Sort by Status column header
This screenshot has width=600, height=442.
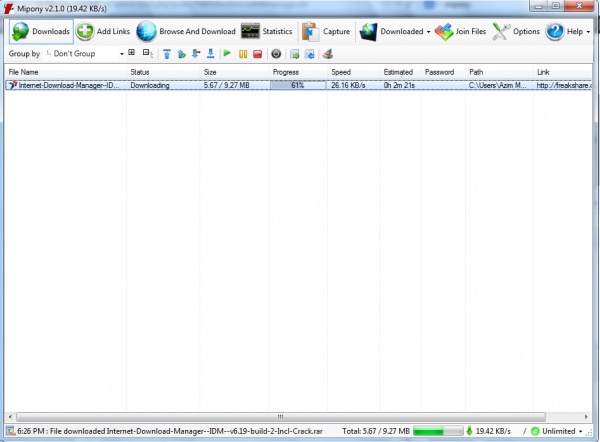[163, 72]
